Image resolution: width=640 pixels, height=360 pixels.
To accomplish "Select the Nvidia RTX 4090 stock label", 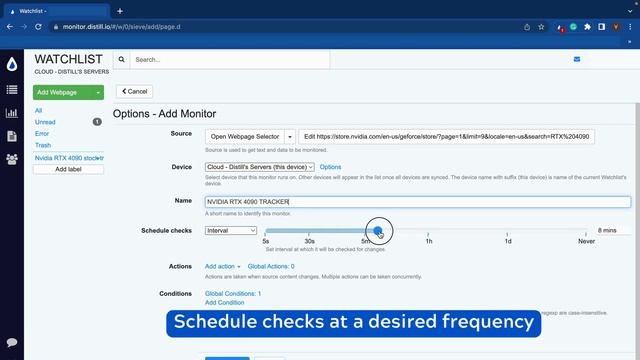I will coord(69,158).
